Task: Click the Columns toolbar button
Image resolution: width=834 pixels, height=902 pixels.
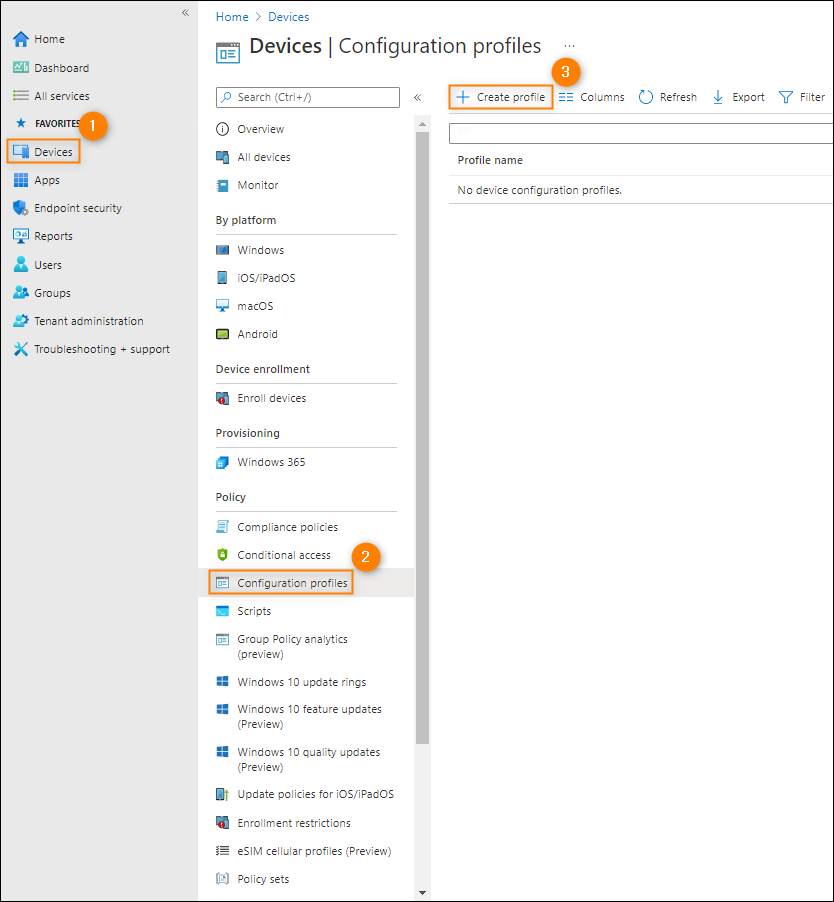Action: (x=592, y=97)
